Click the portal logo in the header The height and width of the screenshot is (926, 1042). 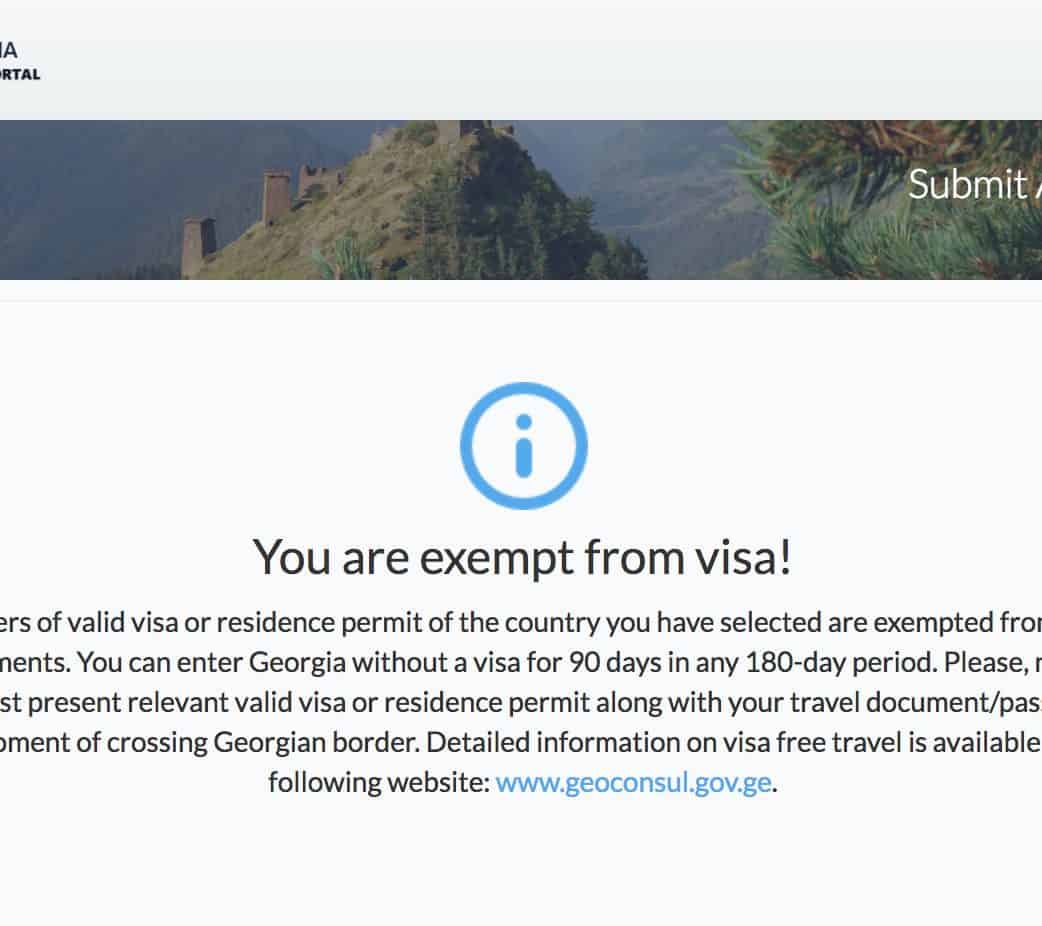point(20,61)
